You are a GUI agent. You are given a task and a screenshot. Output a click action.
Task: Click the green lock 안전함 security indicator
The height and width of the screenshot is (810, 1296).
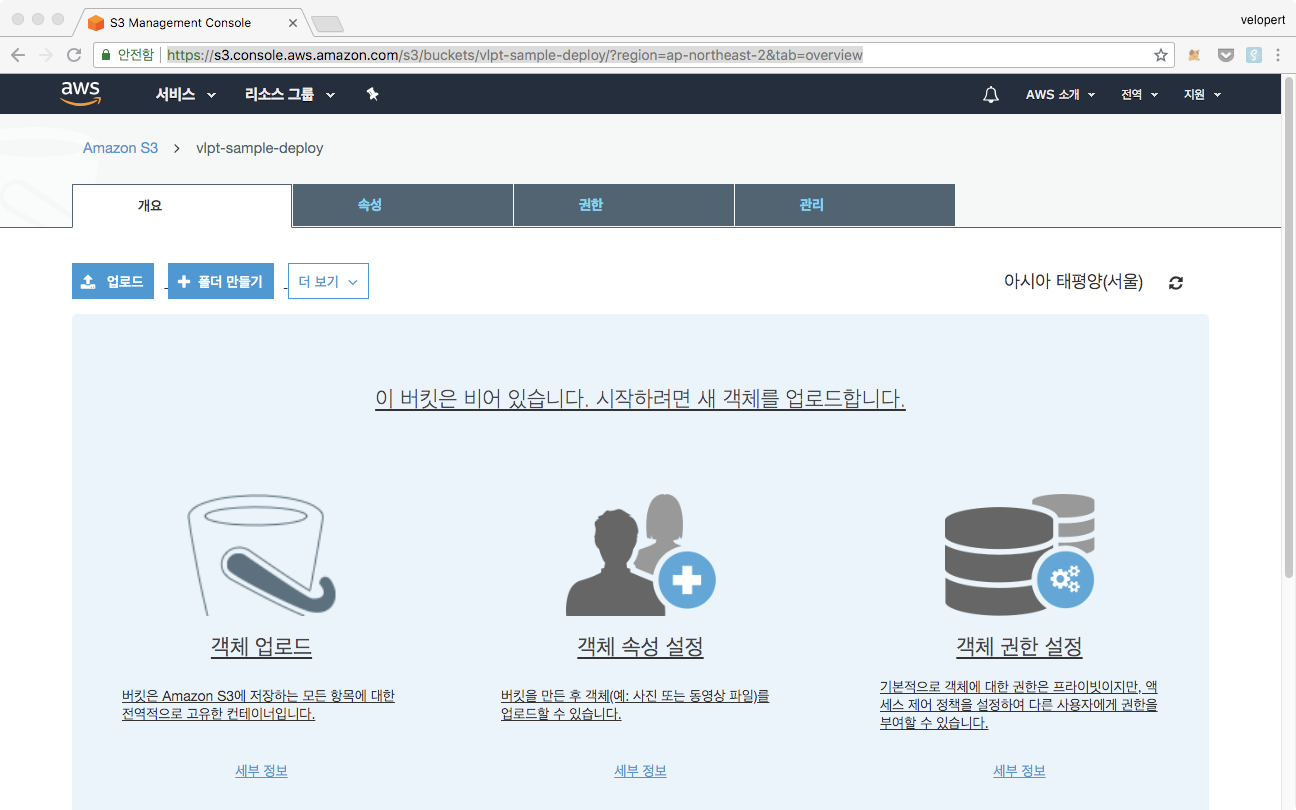128,55
